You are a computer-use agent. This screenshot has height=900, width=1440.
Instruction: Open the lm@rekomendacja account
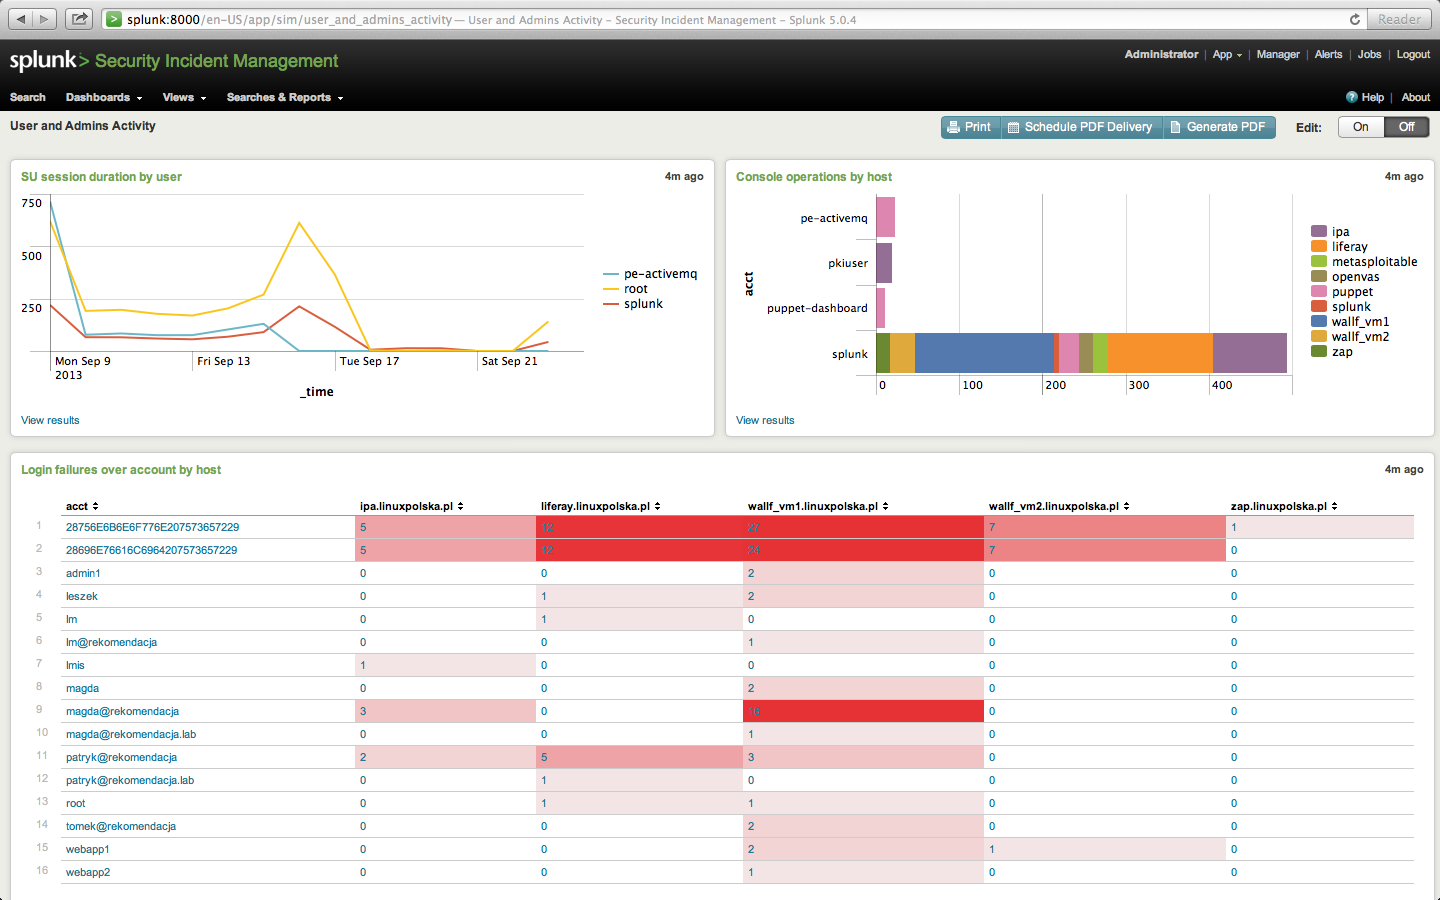112,642
